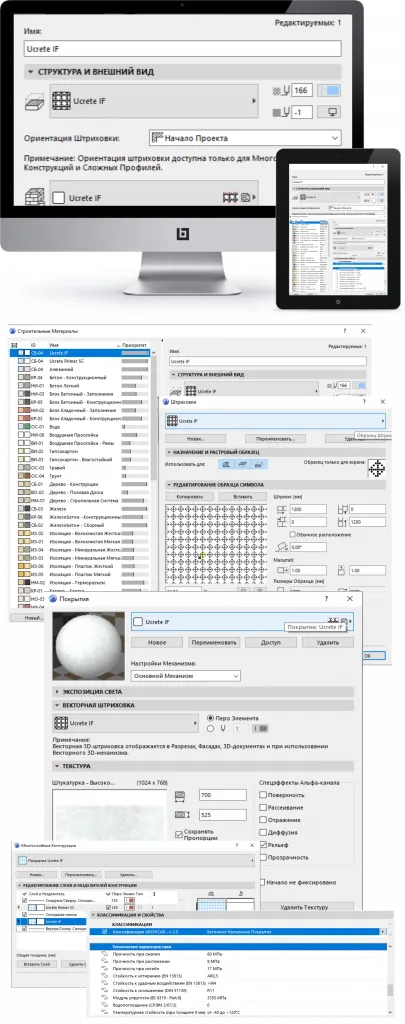Open the Ucrete IF surface selector in the Покрытия window
The width and height of the screenshot is (405, 1024).
(242, 622)
